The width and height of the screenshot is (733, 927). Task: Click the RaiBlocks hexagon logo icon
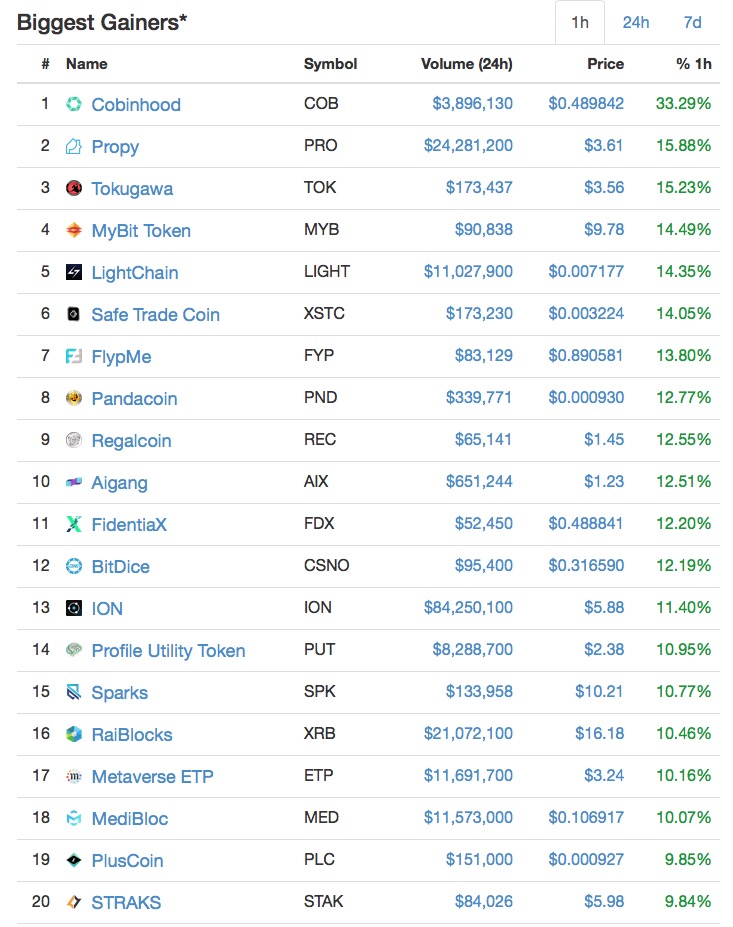74,734
